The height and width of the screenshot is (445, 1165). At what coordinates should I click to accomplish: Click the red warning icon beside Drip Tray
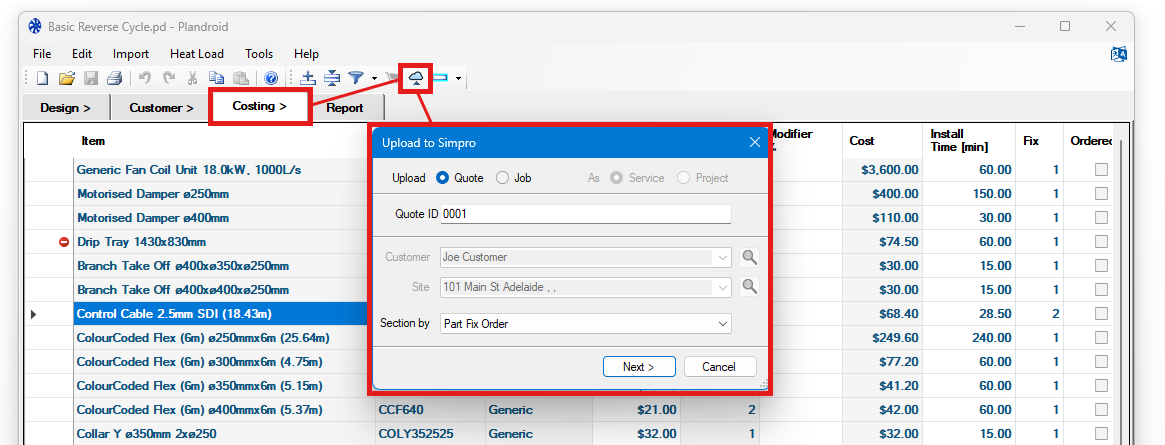[64, 242]
